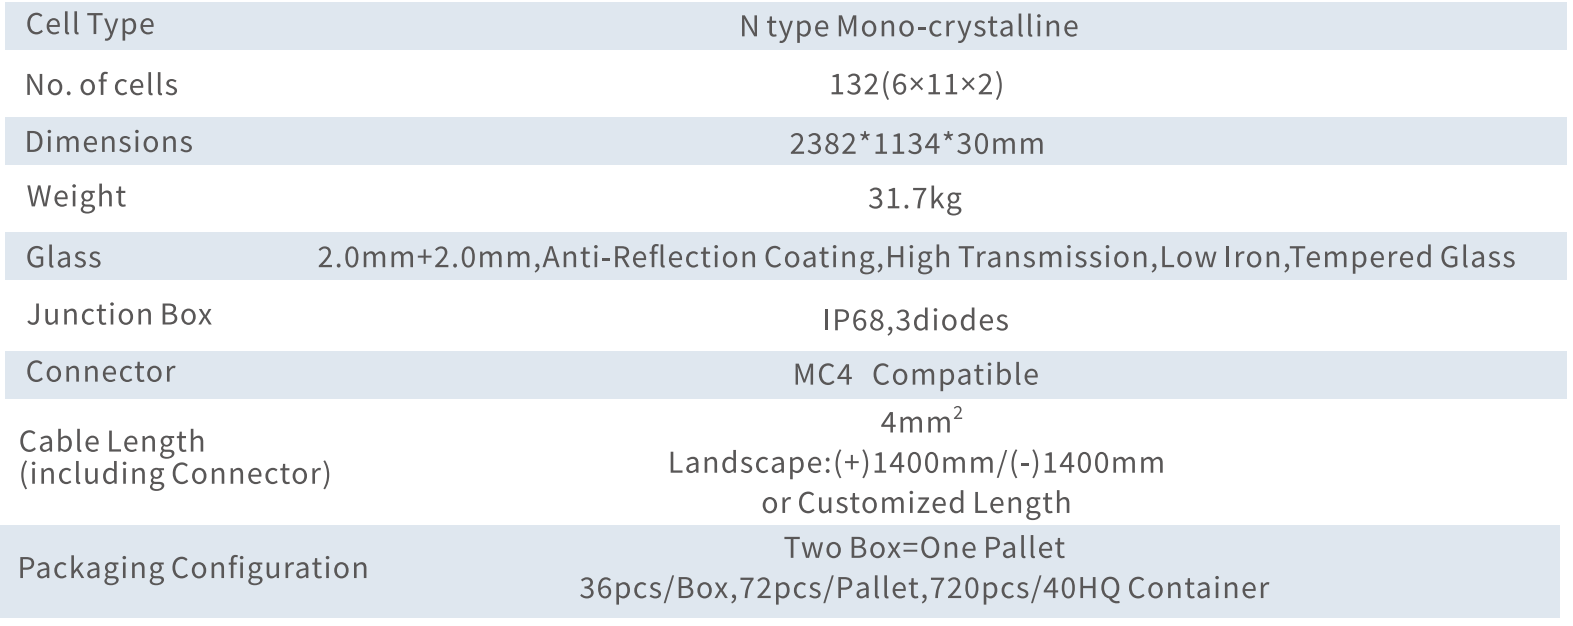Click the "Dimensions" row label

click(109, 142)
